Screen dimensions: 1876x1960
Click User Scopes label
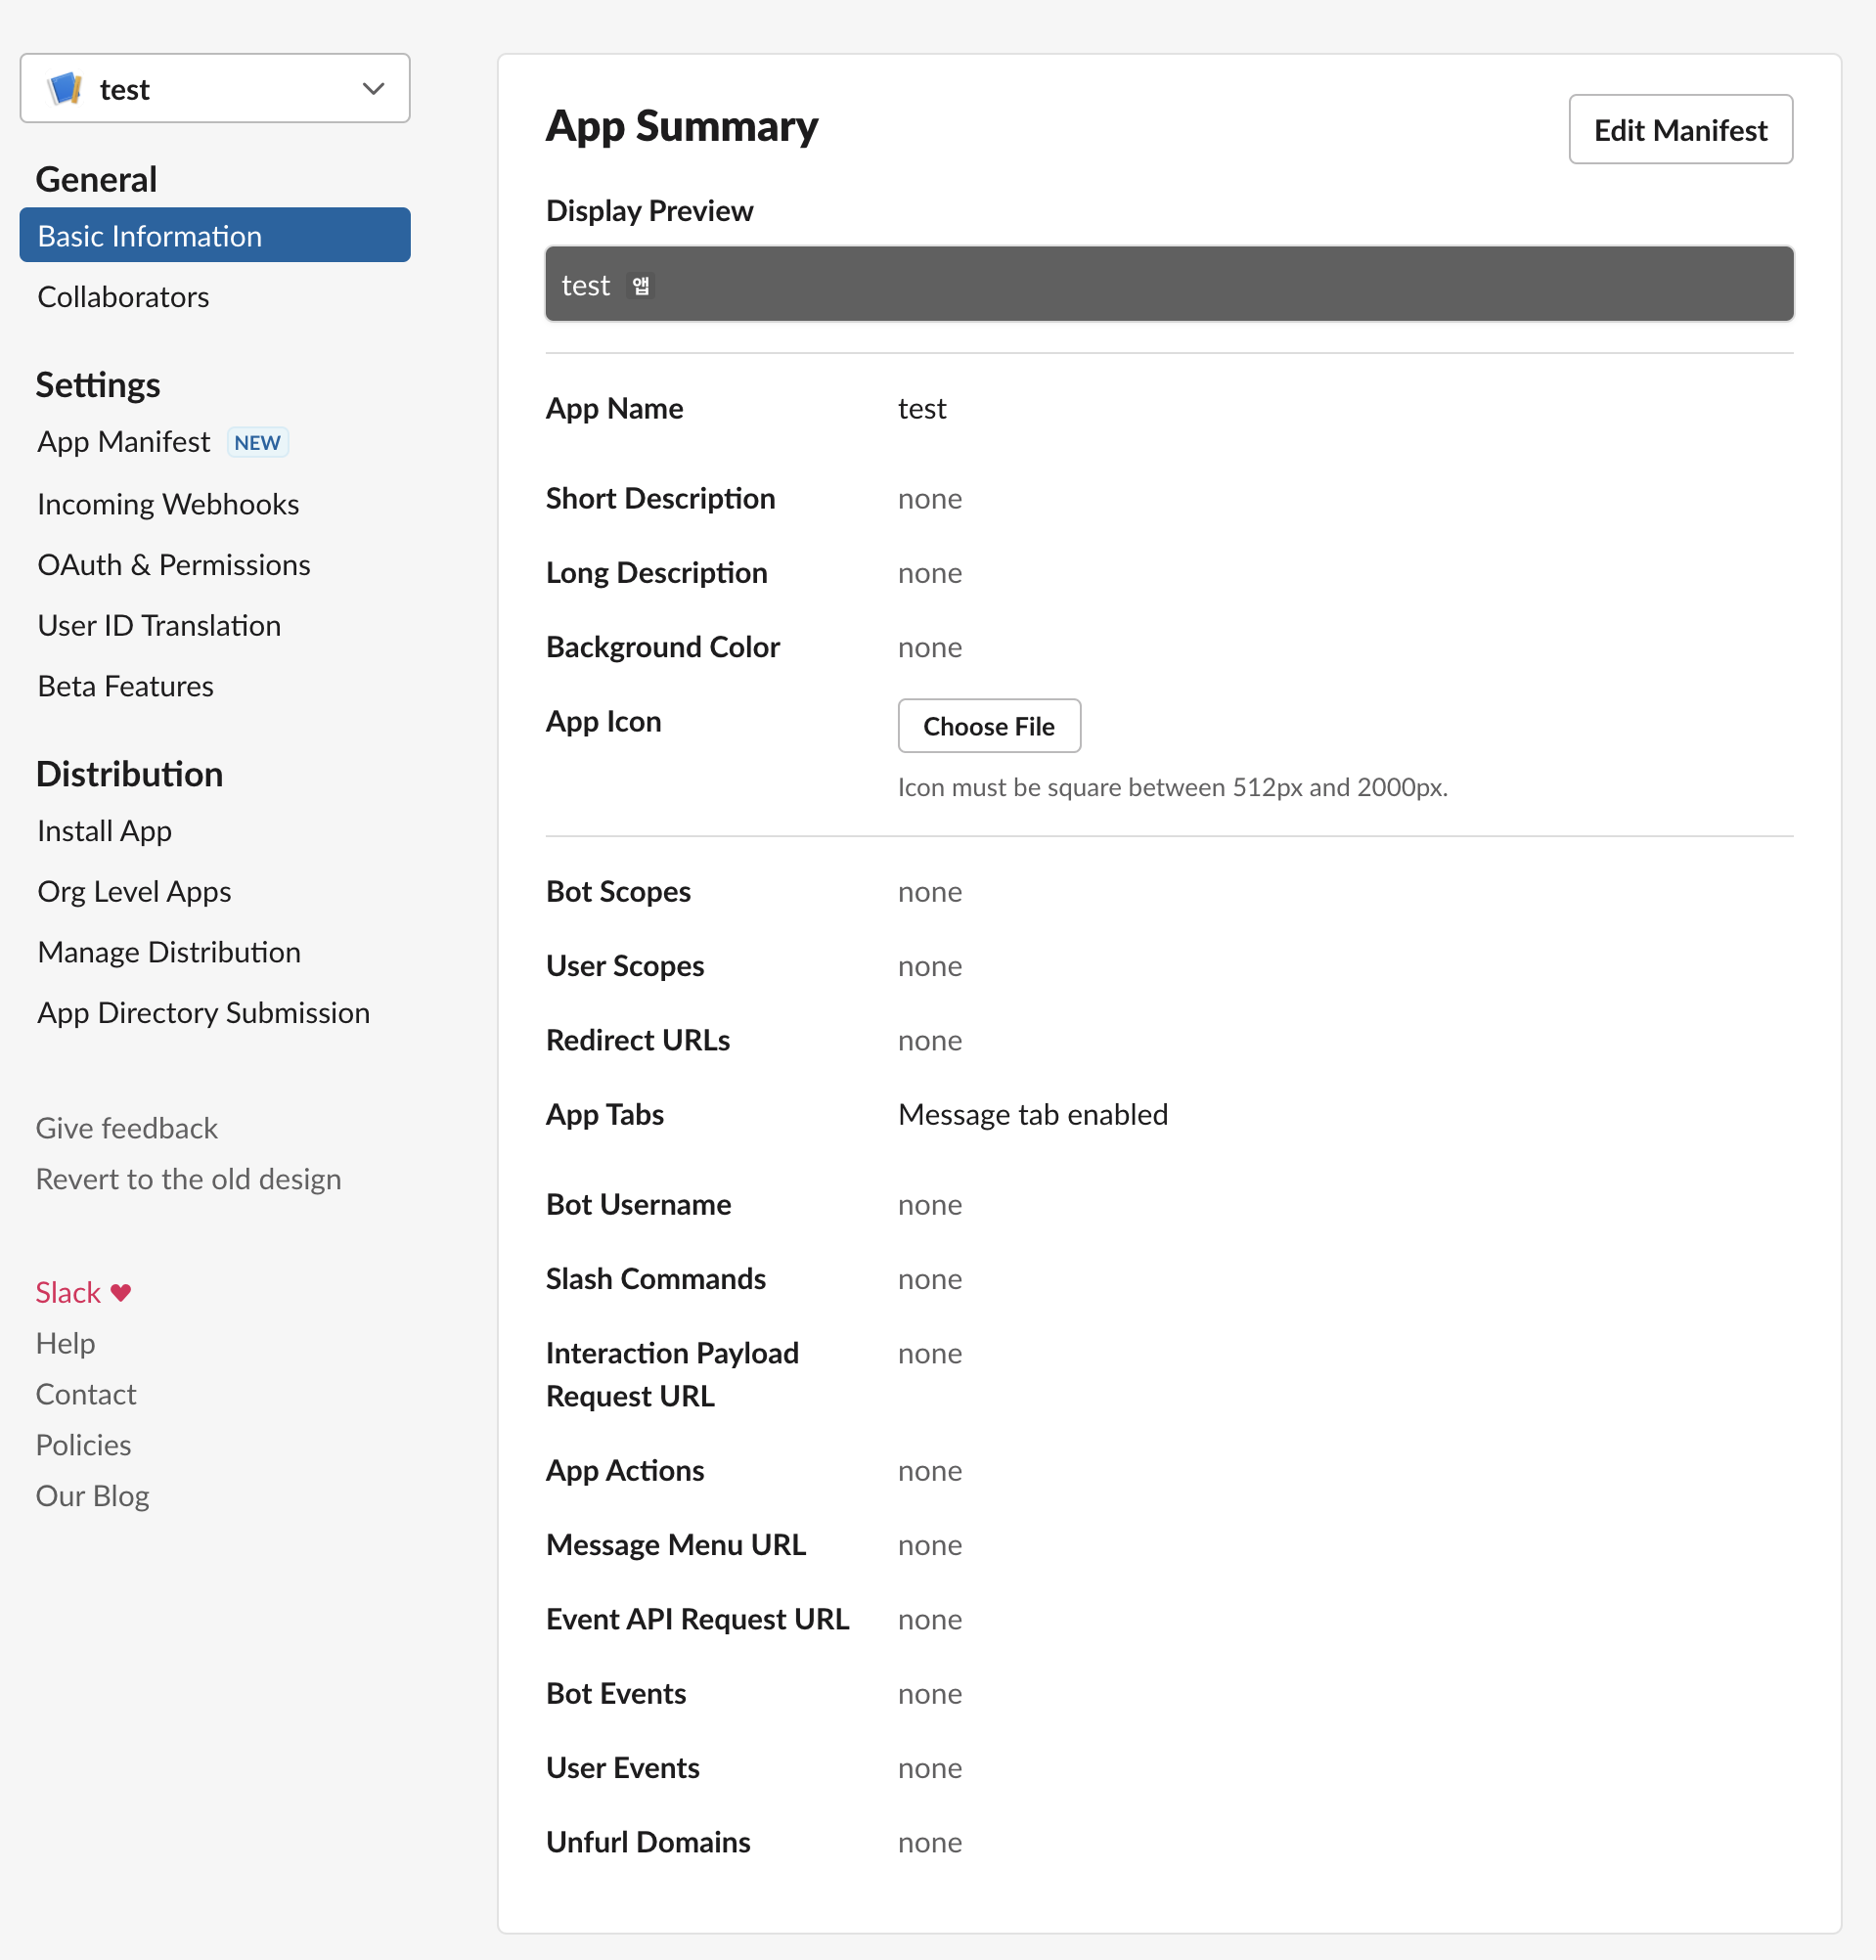(625, 966)
